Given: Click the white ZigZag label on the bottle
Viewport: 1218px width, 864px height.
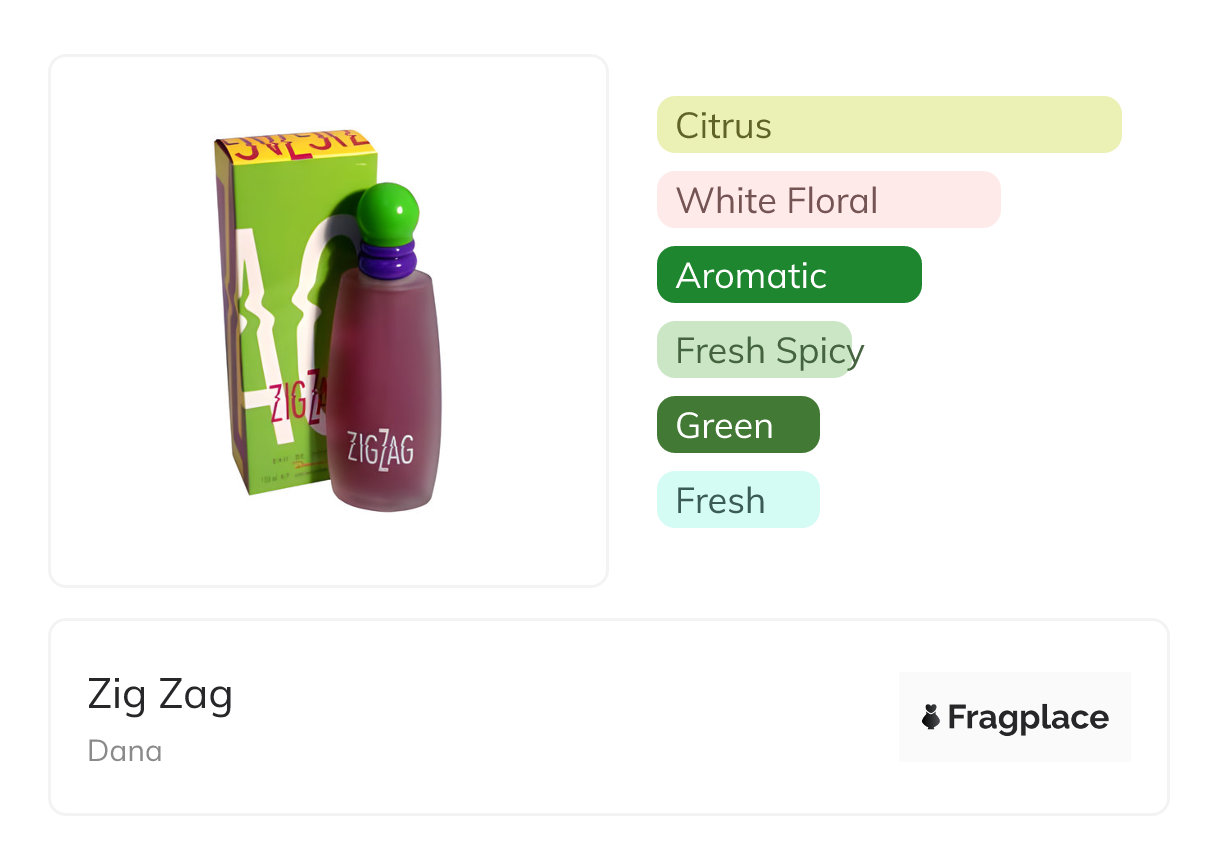Looking at the screenshot, I should (x=380, y=446).
